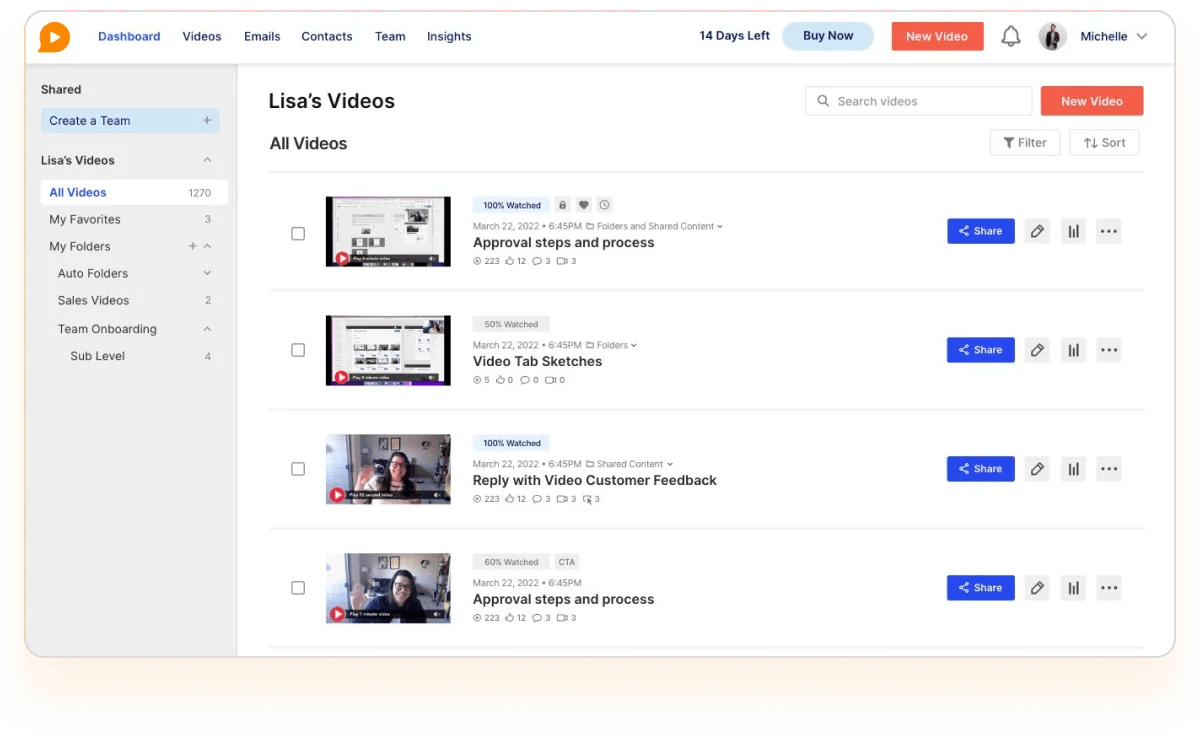This screenshot has height=748, width=1200.
Task: Open analytics for Reply with Video Customer Feedback
Action: coord(1073,468)
